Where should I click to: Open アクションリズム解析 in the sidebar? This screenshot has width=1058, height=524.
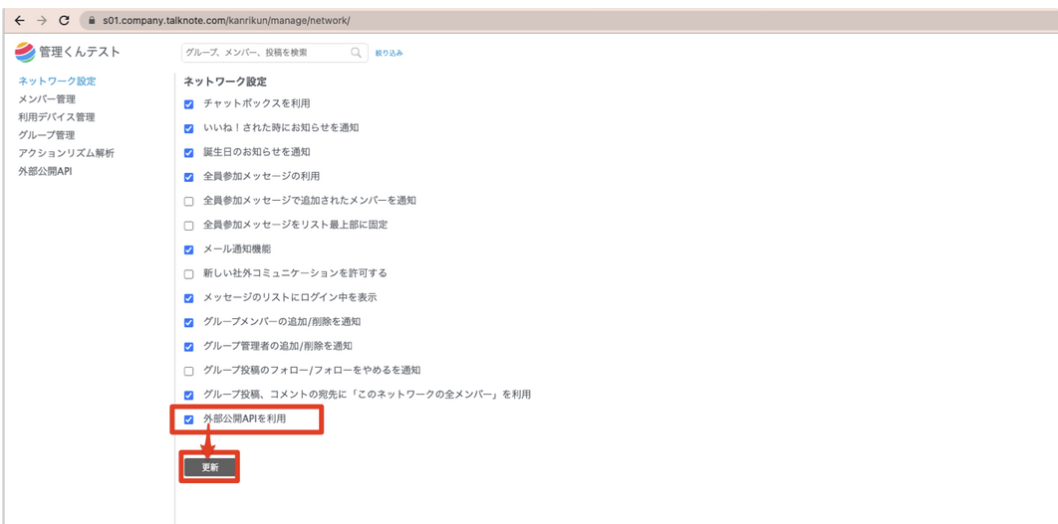(66, 153)
